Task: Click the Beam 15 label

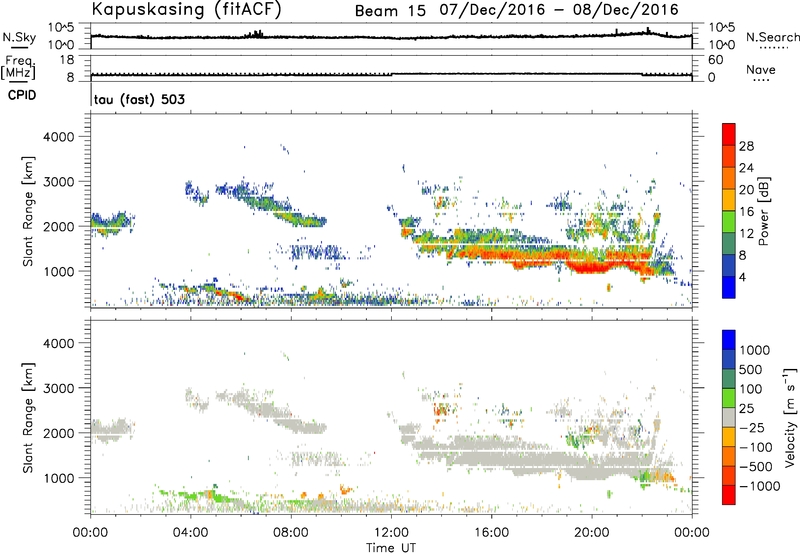Action: pyautogui.click(x=390, y=11)
